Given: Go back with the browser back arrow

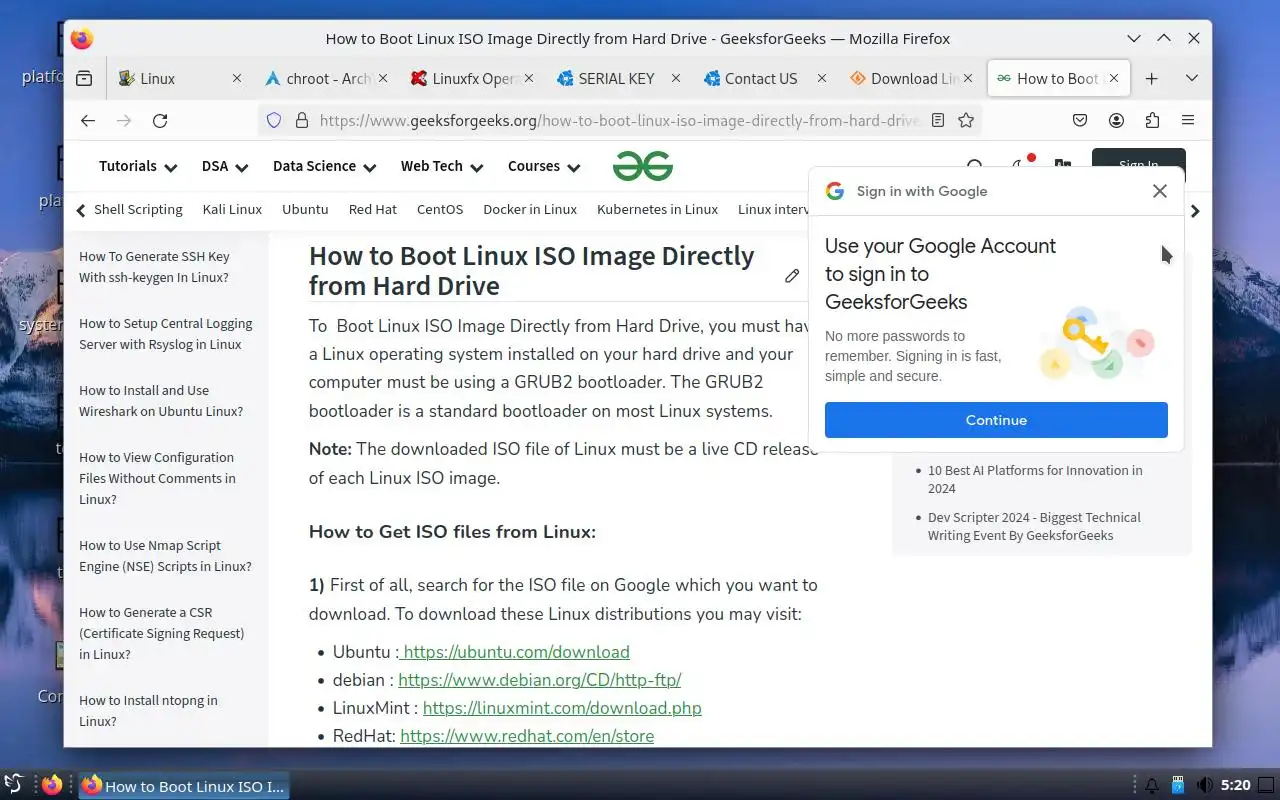Looking at the screenshot, I should pyautogui.click(x=88, y=120).
